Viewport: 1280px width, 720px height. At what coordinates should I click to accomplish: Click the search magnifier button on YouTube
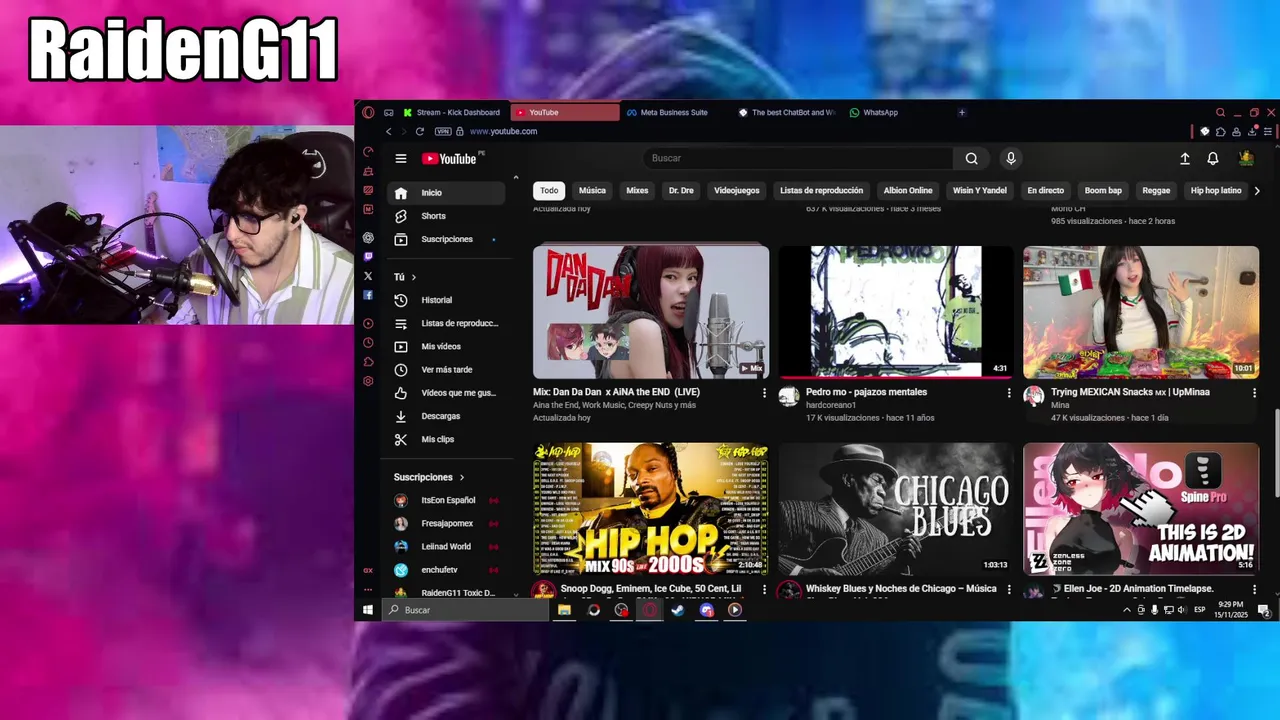(x=971, y=158)
